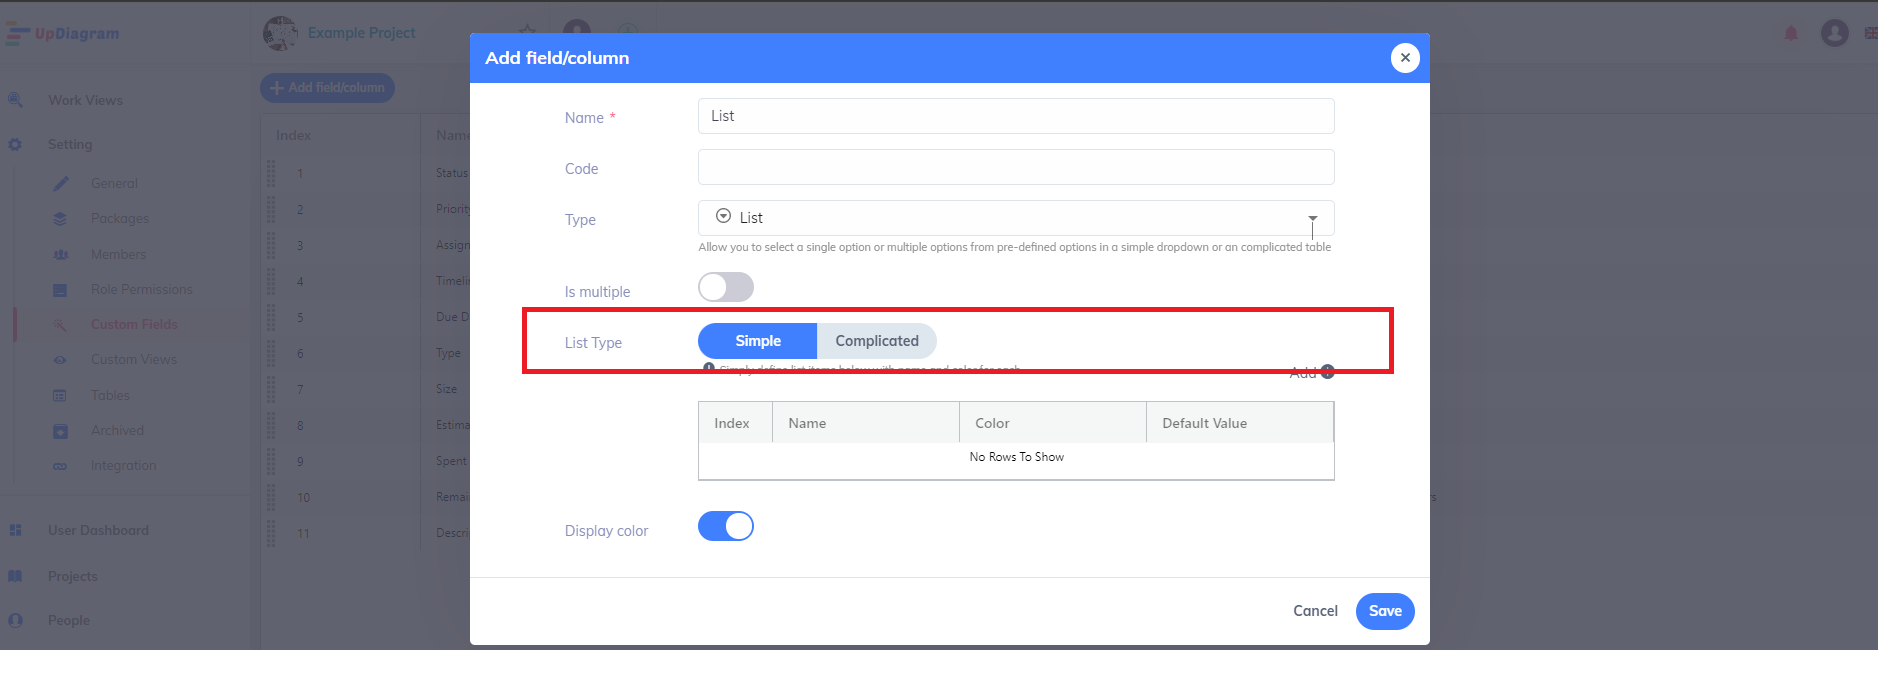The width and height of the screenshot is (1878, 680).
Task: Open the Type dropdown arrow
Action: (1312, 218)
